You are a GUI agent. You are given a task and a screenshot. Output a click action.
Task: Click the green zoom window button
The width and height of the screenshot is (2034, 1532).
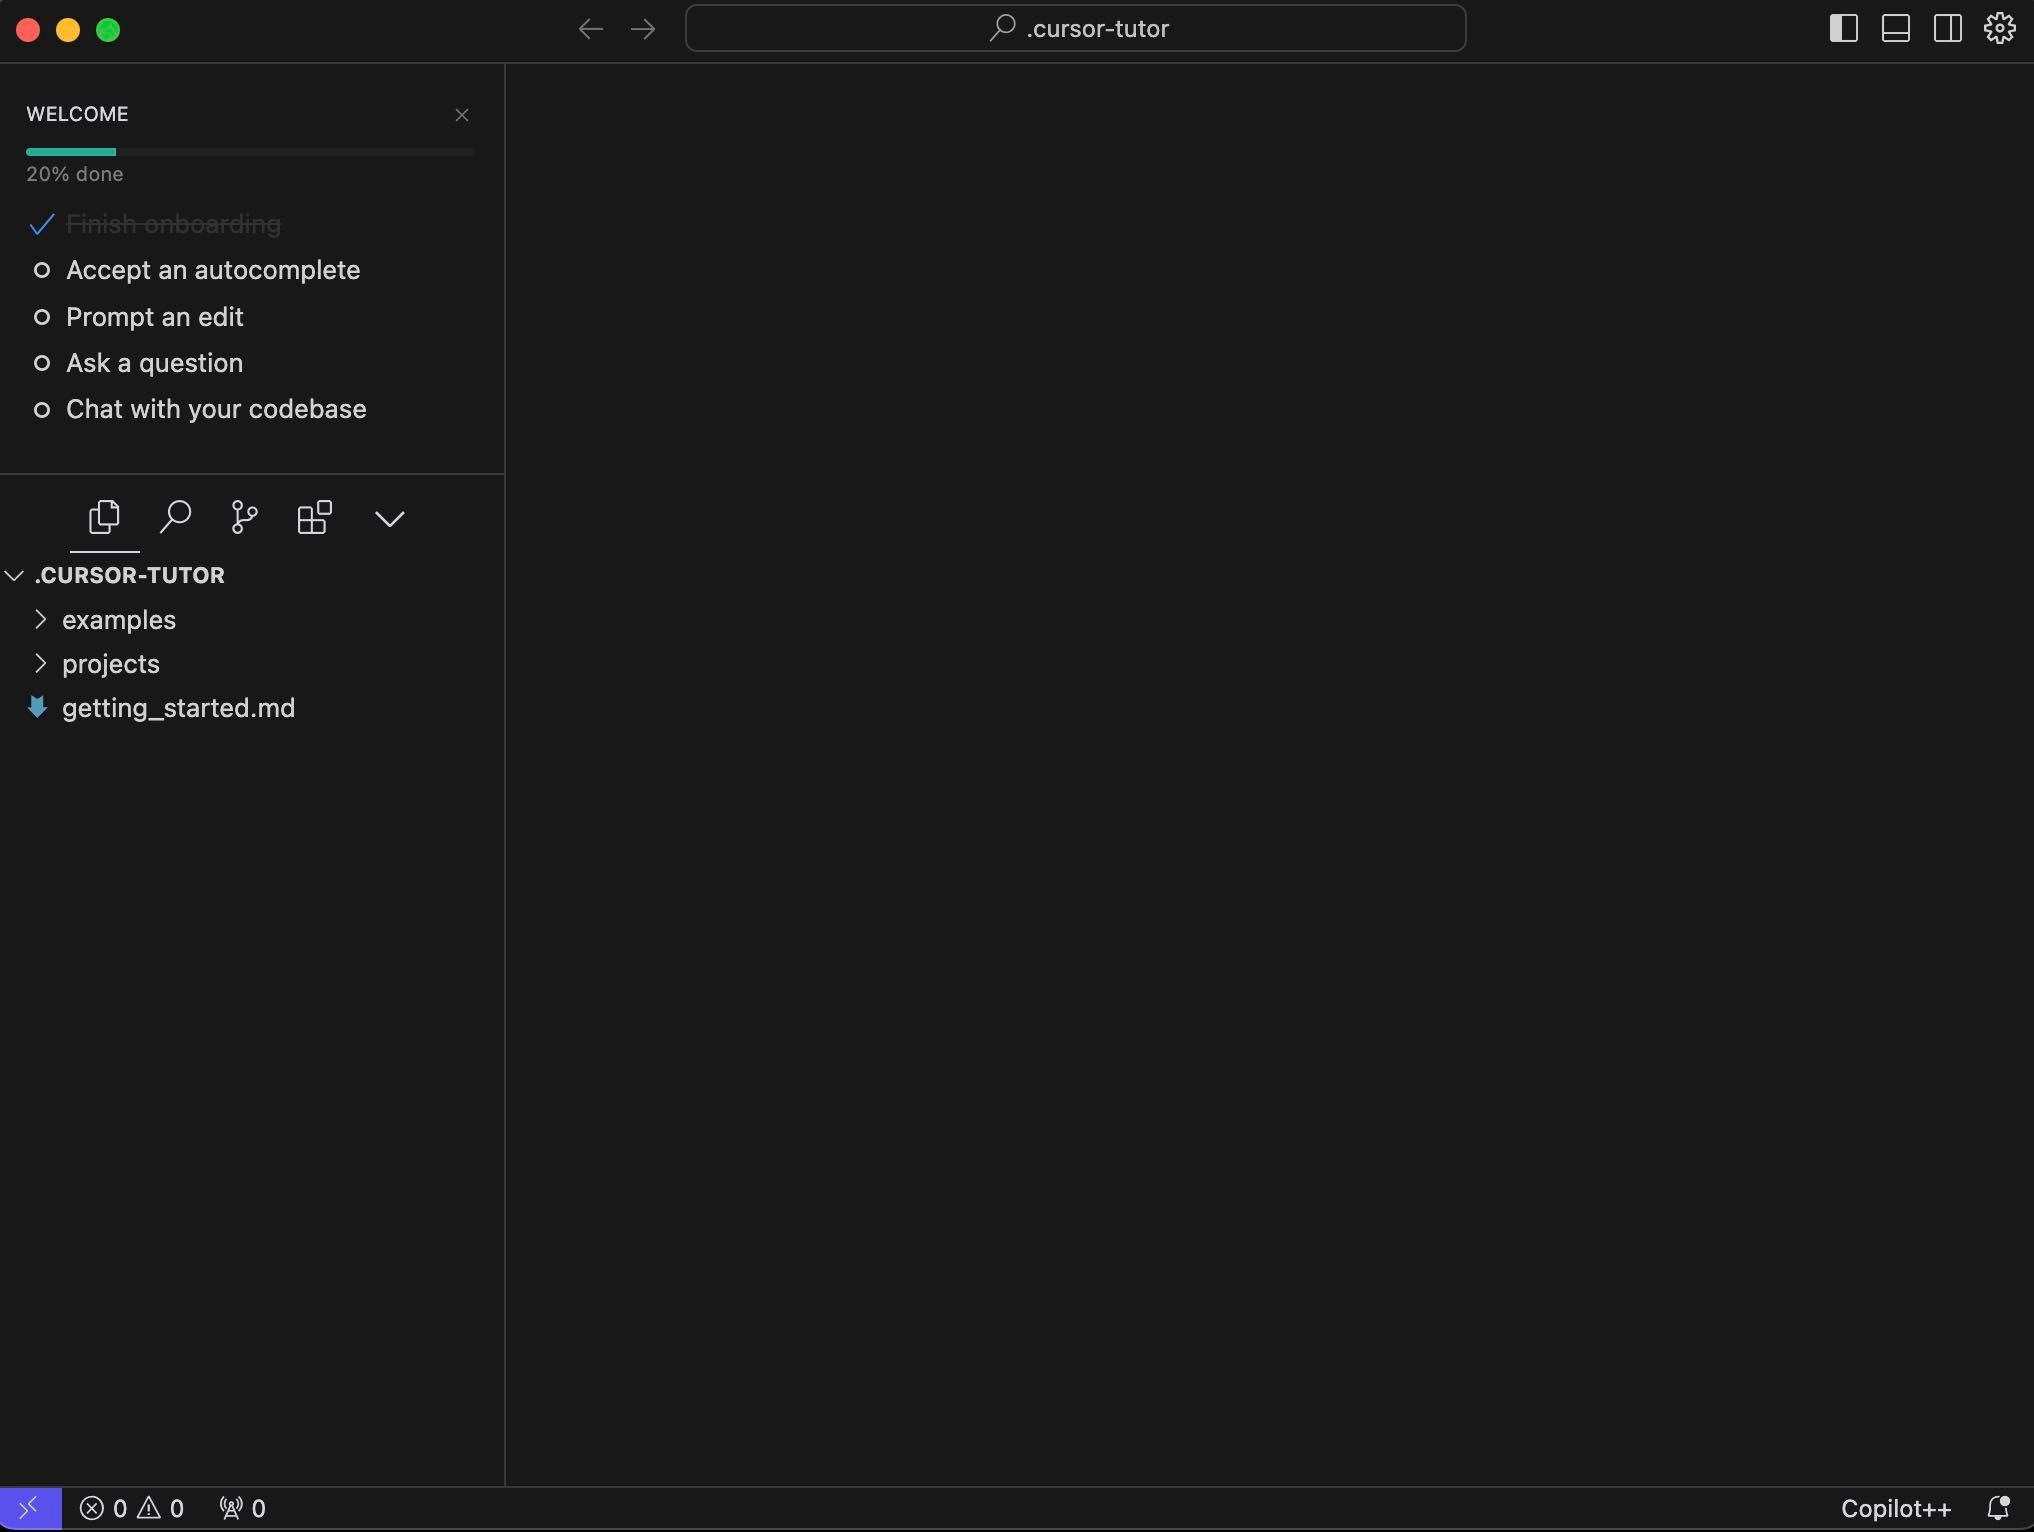[108, 30]
